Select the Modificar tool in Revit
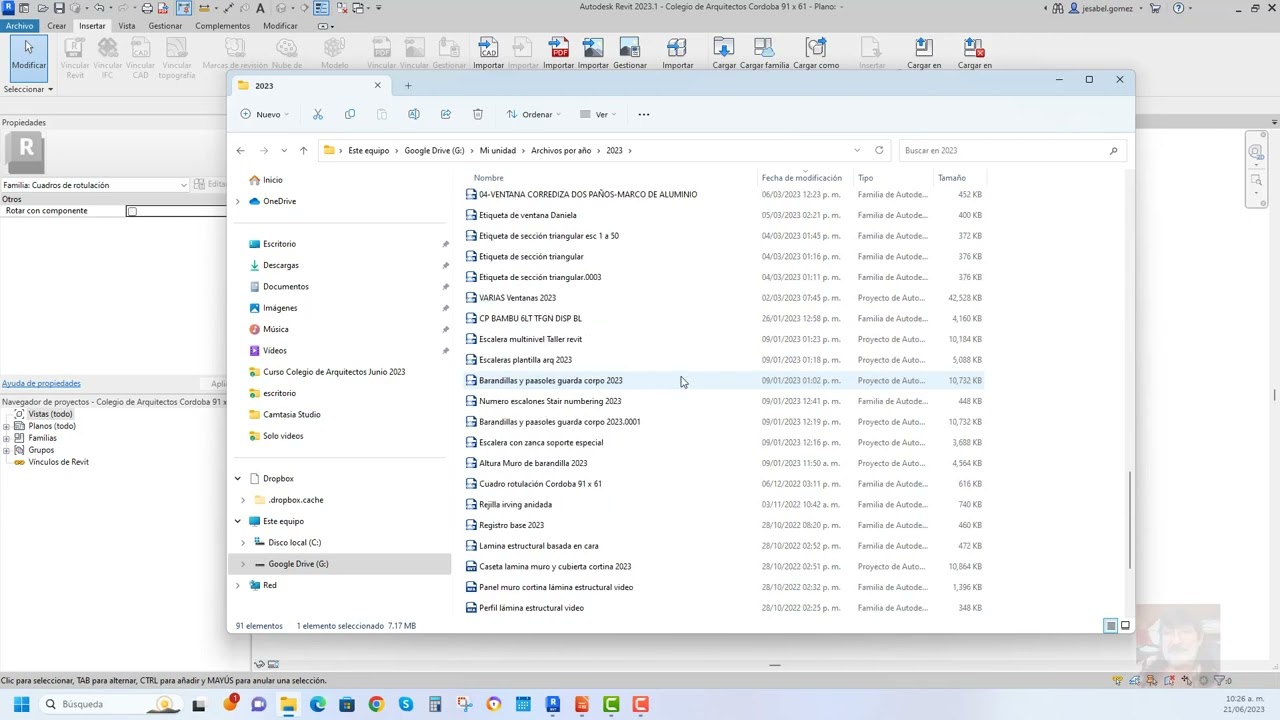The width and height of the screenshot is (1280, 720). [28, 54]
